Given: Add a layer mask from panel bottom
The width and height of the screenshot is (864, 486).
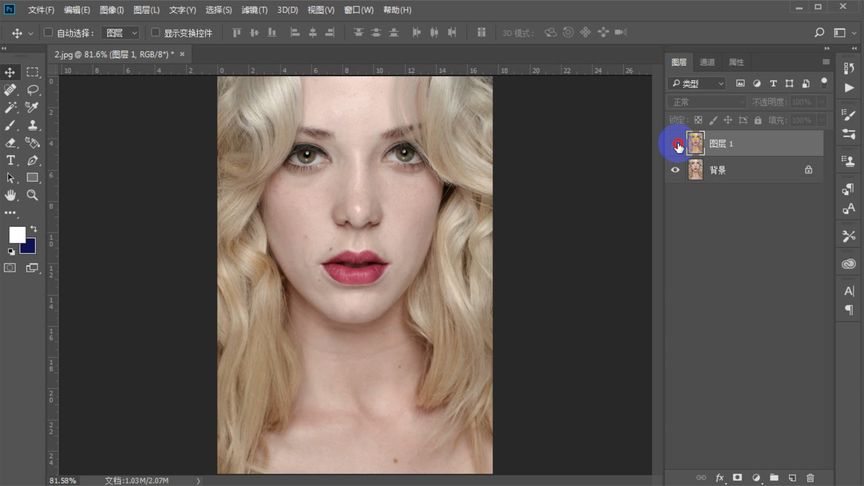Looking at the screenshot, I should point(737,478).
